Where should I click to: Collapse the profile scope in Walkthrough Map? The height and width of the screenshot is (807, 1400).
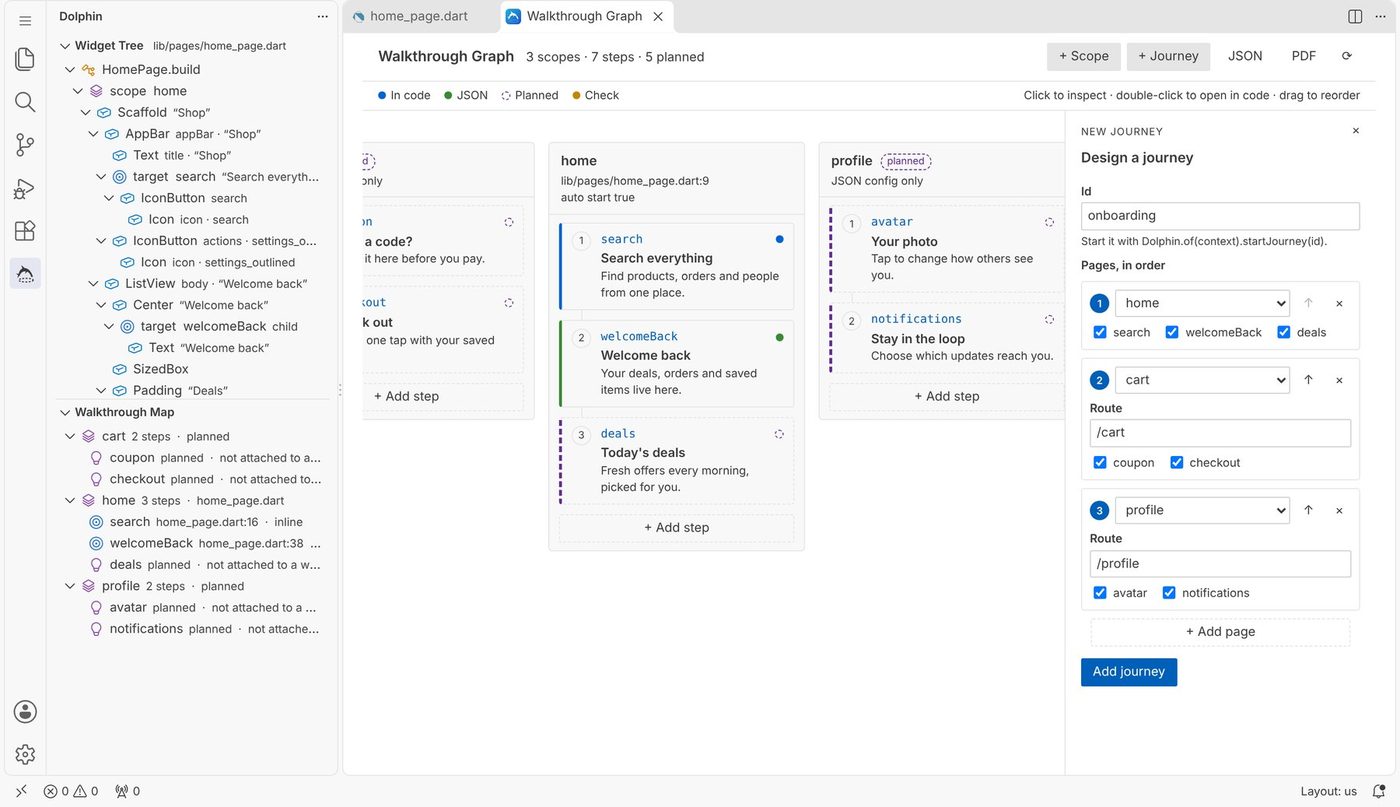point(70,586)
